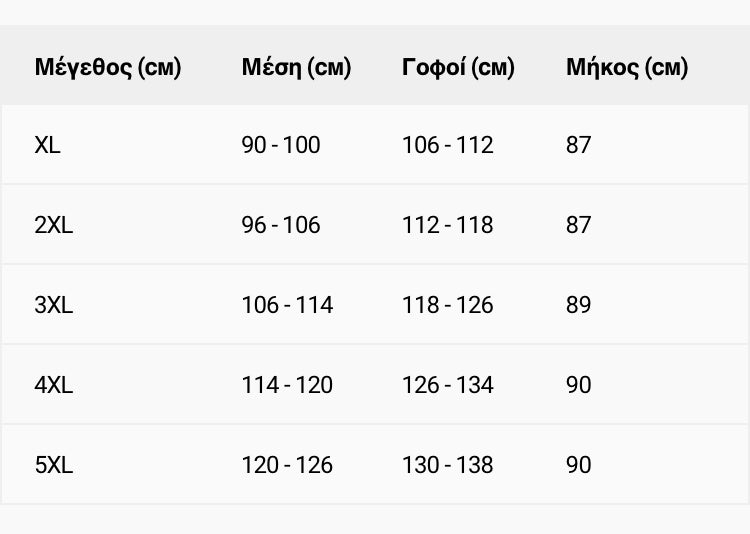Screen dimensions: 750x534
Task: Select the Μήκος (см) column header
Action: click(627, 68)
